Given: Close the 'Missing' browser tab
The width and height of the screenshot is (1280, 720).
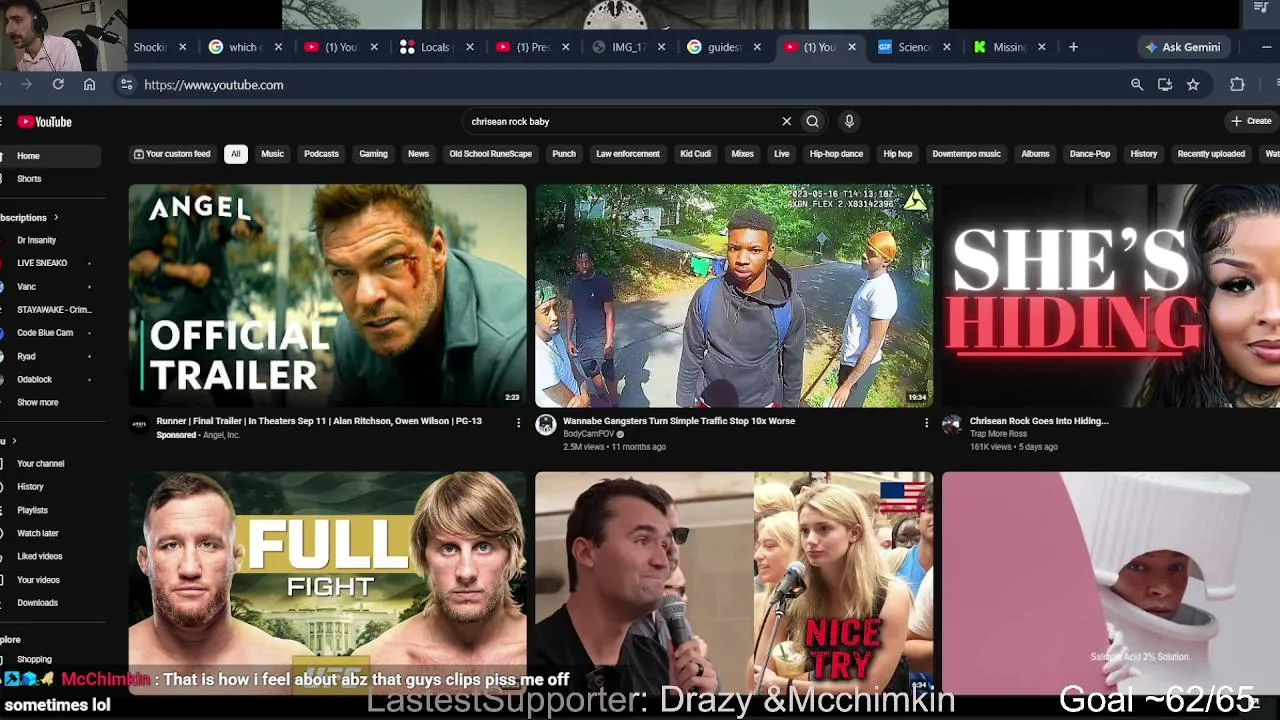Looking at the screenshot, I should click(x=1041, y=47).
